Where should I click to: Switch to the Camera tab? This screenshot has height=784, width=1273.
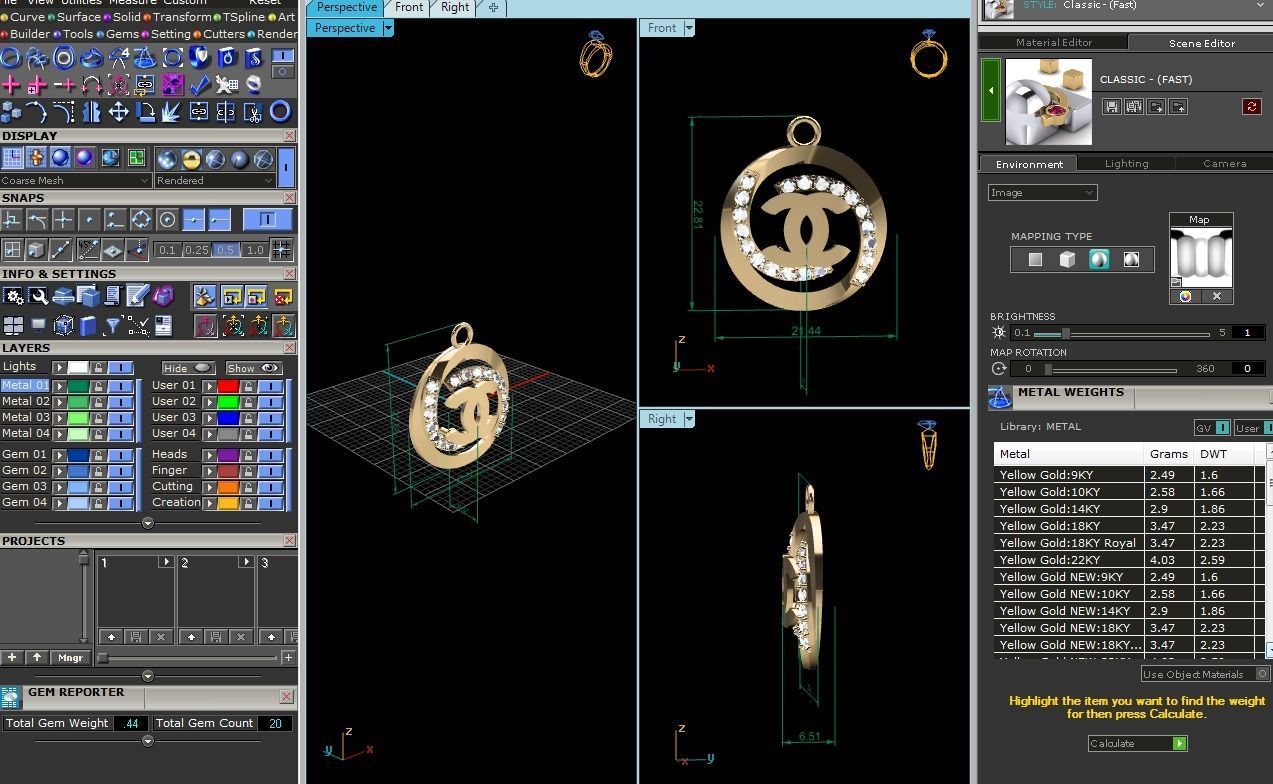(x=1224, y=163)
